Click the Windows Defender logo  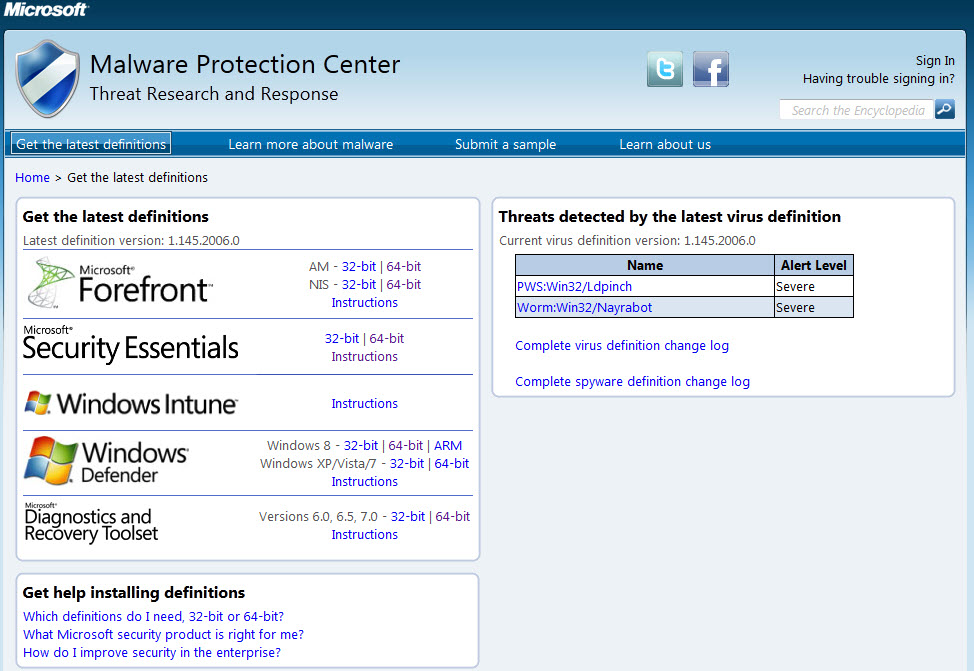click(106, 460)
